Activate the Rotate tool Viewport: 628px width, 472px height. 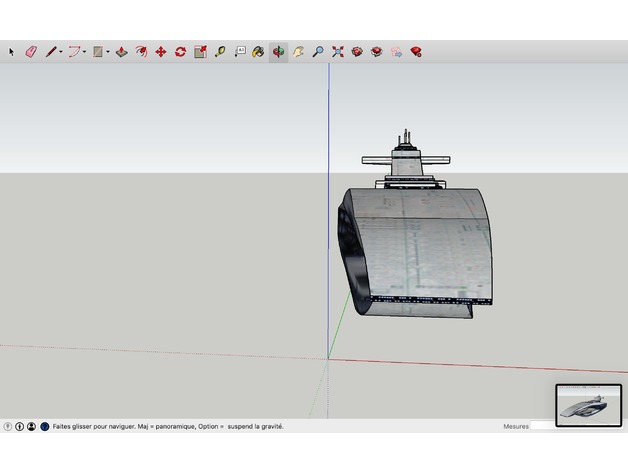180,51
